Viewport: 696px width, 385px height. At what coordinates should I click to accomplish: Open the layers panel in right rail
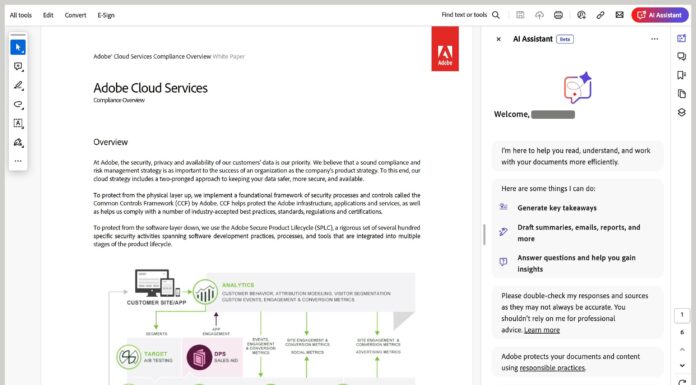pyautogui.click(x=681, y=112)
